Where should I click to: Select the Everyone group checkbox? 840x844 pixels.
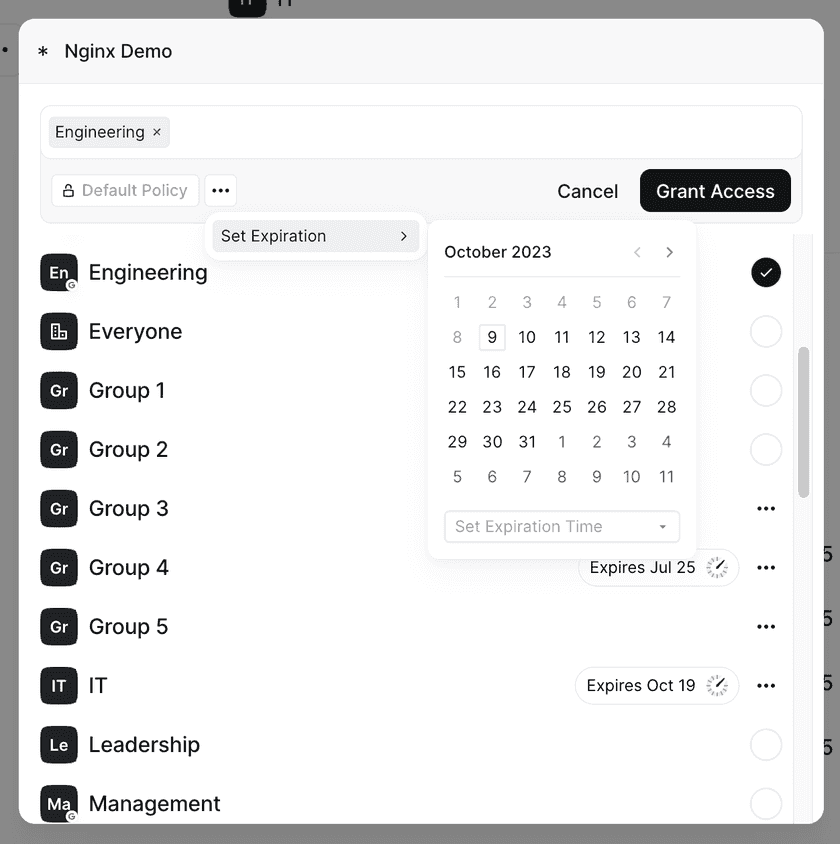(766, 332)
